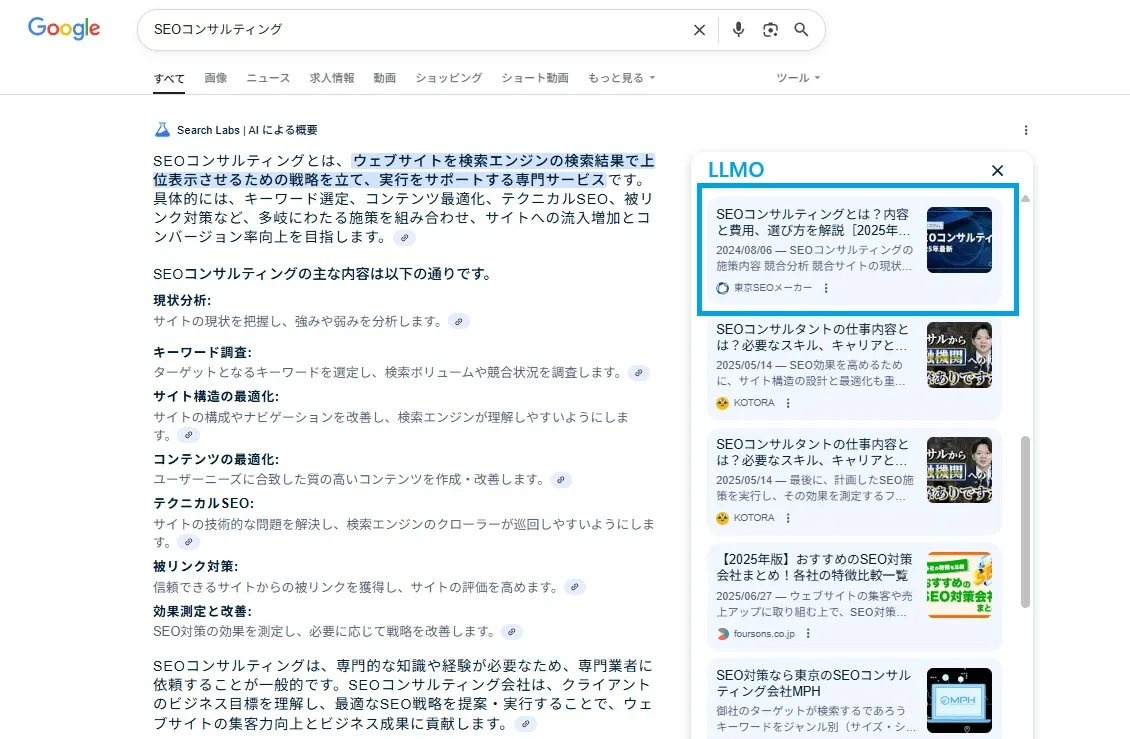Open source link chip for キーワード調査 description
The image size is (1130, 739).
point(639,373)
